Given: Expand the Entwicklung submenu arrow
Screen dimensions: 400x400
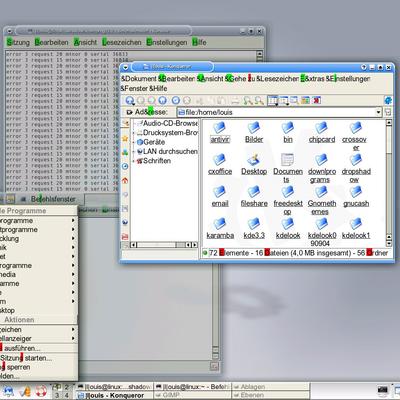Looking at the screenshot, I should 73,239.
